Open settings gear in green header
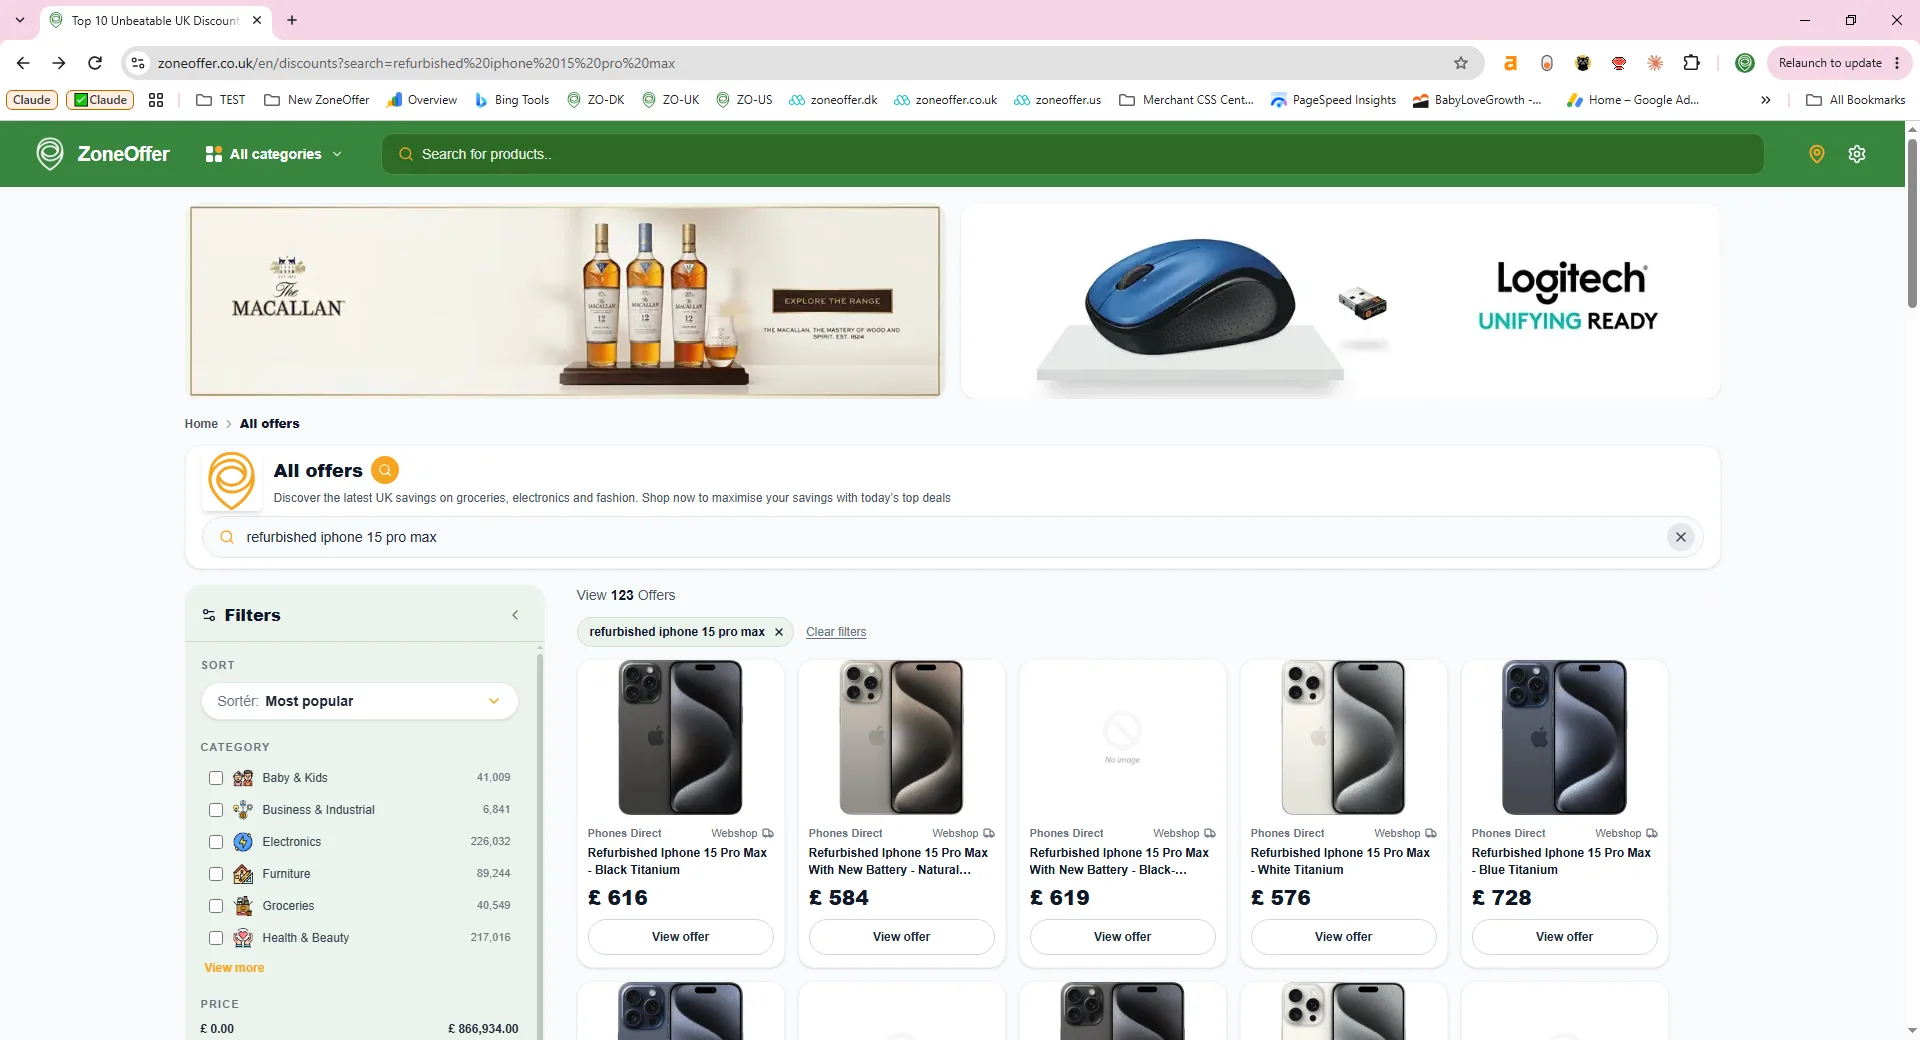1920x1040 pixels. [x=1857, y=154]
